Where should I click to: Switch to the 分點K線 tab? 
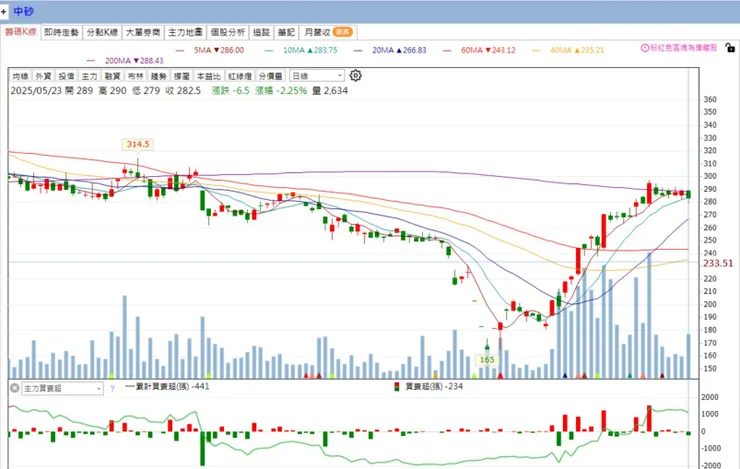tap(102, 32)
